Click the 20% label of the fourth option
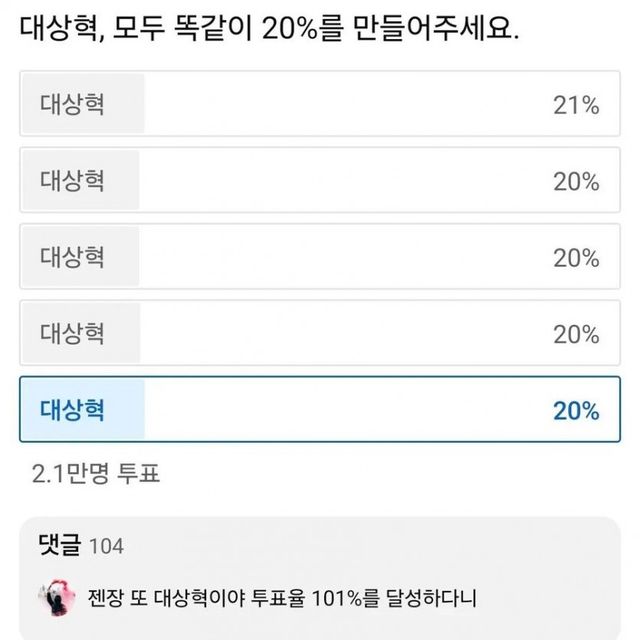The image size is (640, 640). coord(576,334)
